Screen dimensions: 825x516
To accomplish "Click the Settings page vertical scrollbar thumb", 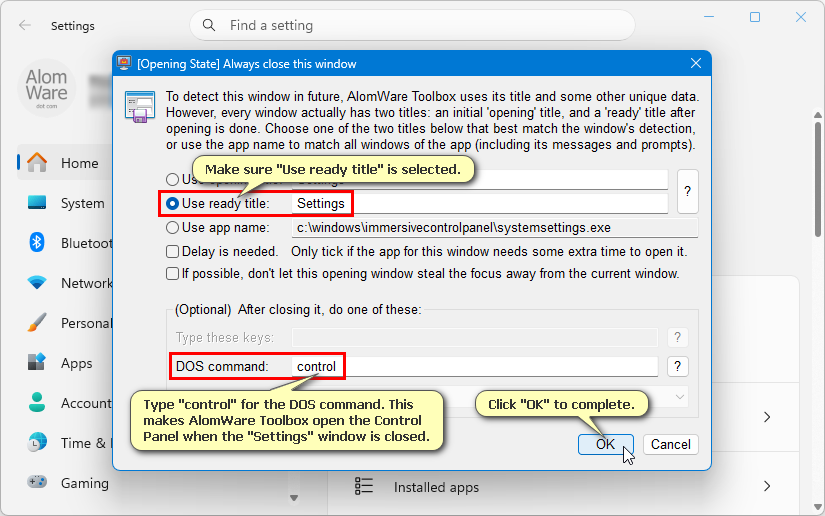I will [817, 179].
